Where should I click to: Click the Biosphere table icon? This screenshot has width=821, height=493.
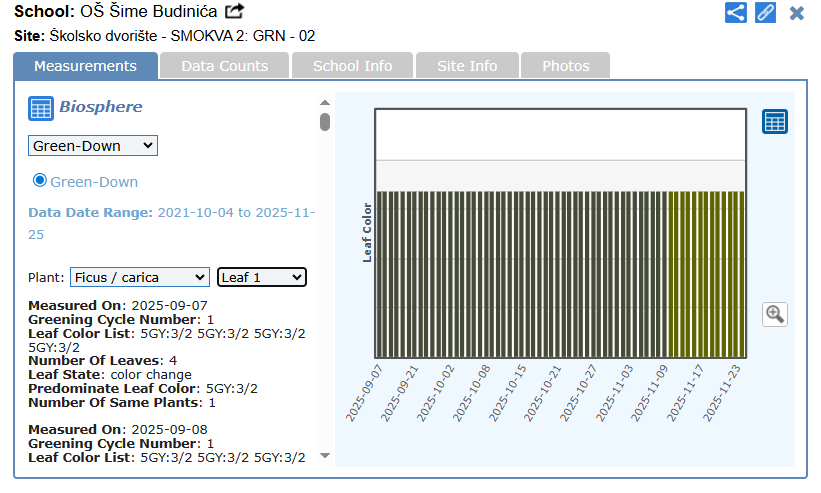click(40, 108)
